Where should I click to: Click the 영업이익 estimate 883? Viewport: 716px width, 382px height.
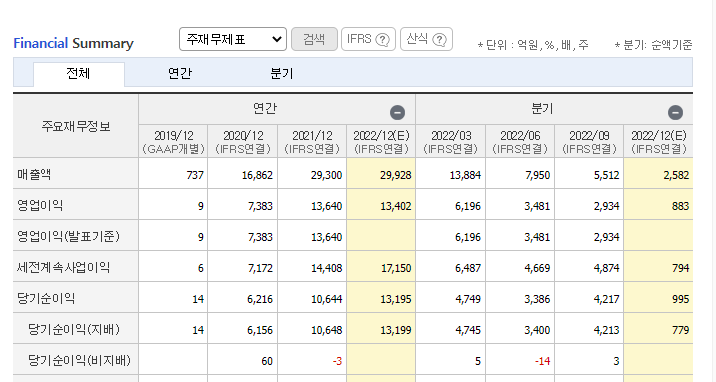[x=680, y=206]
